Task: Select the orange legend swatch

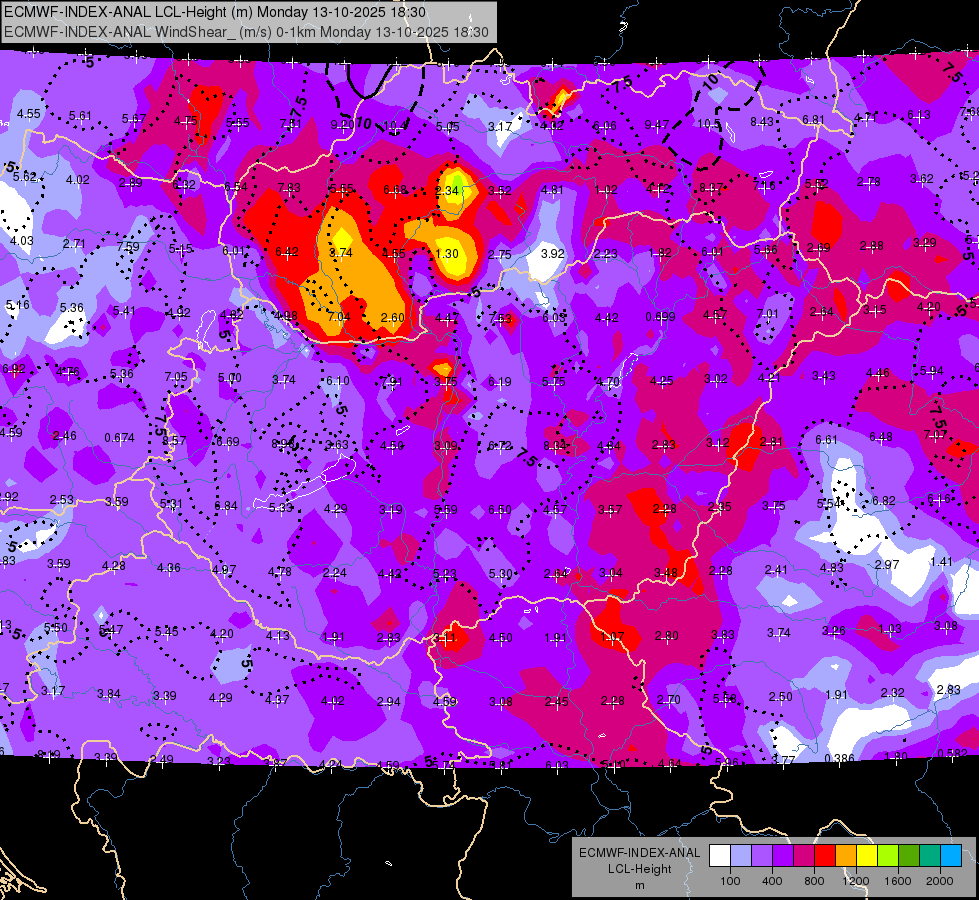Action: pyautogui.click(x=846, y=856)
